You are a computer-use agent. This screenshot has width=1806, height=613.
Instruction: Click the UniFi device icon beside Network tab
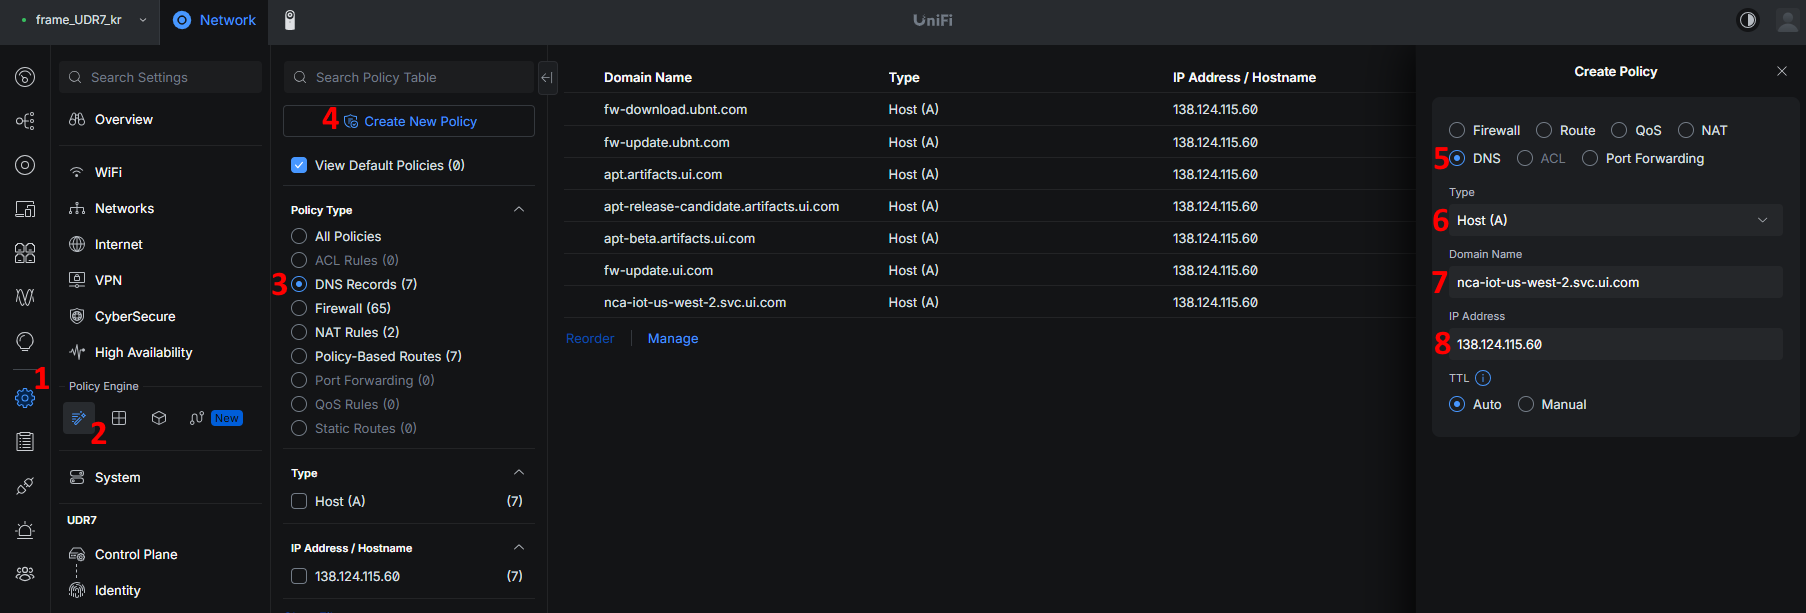pyautogui.click(x=290, y=20)
